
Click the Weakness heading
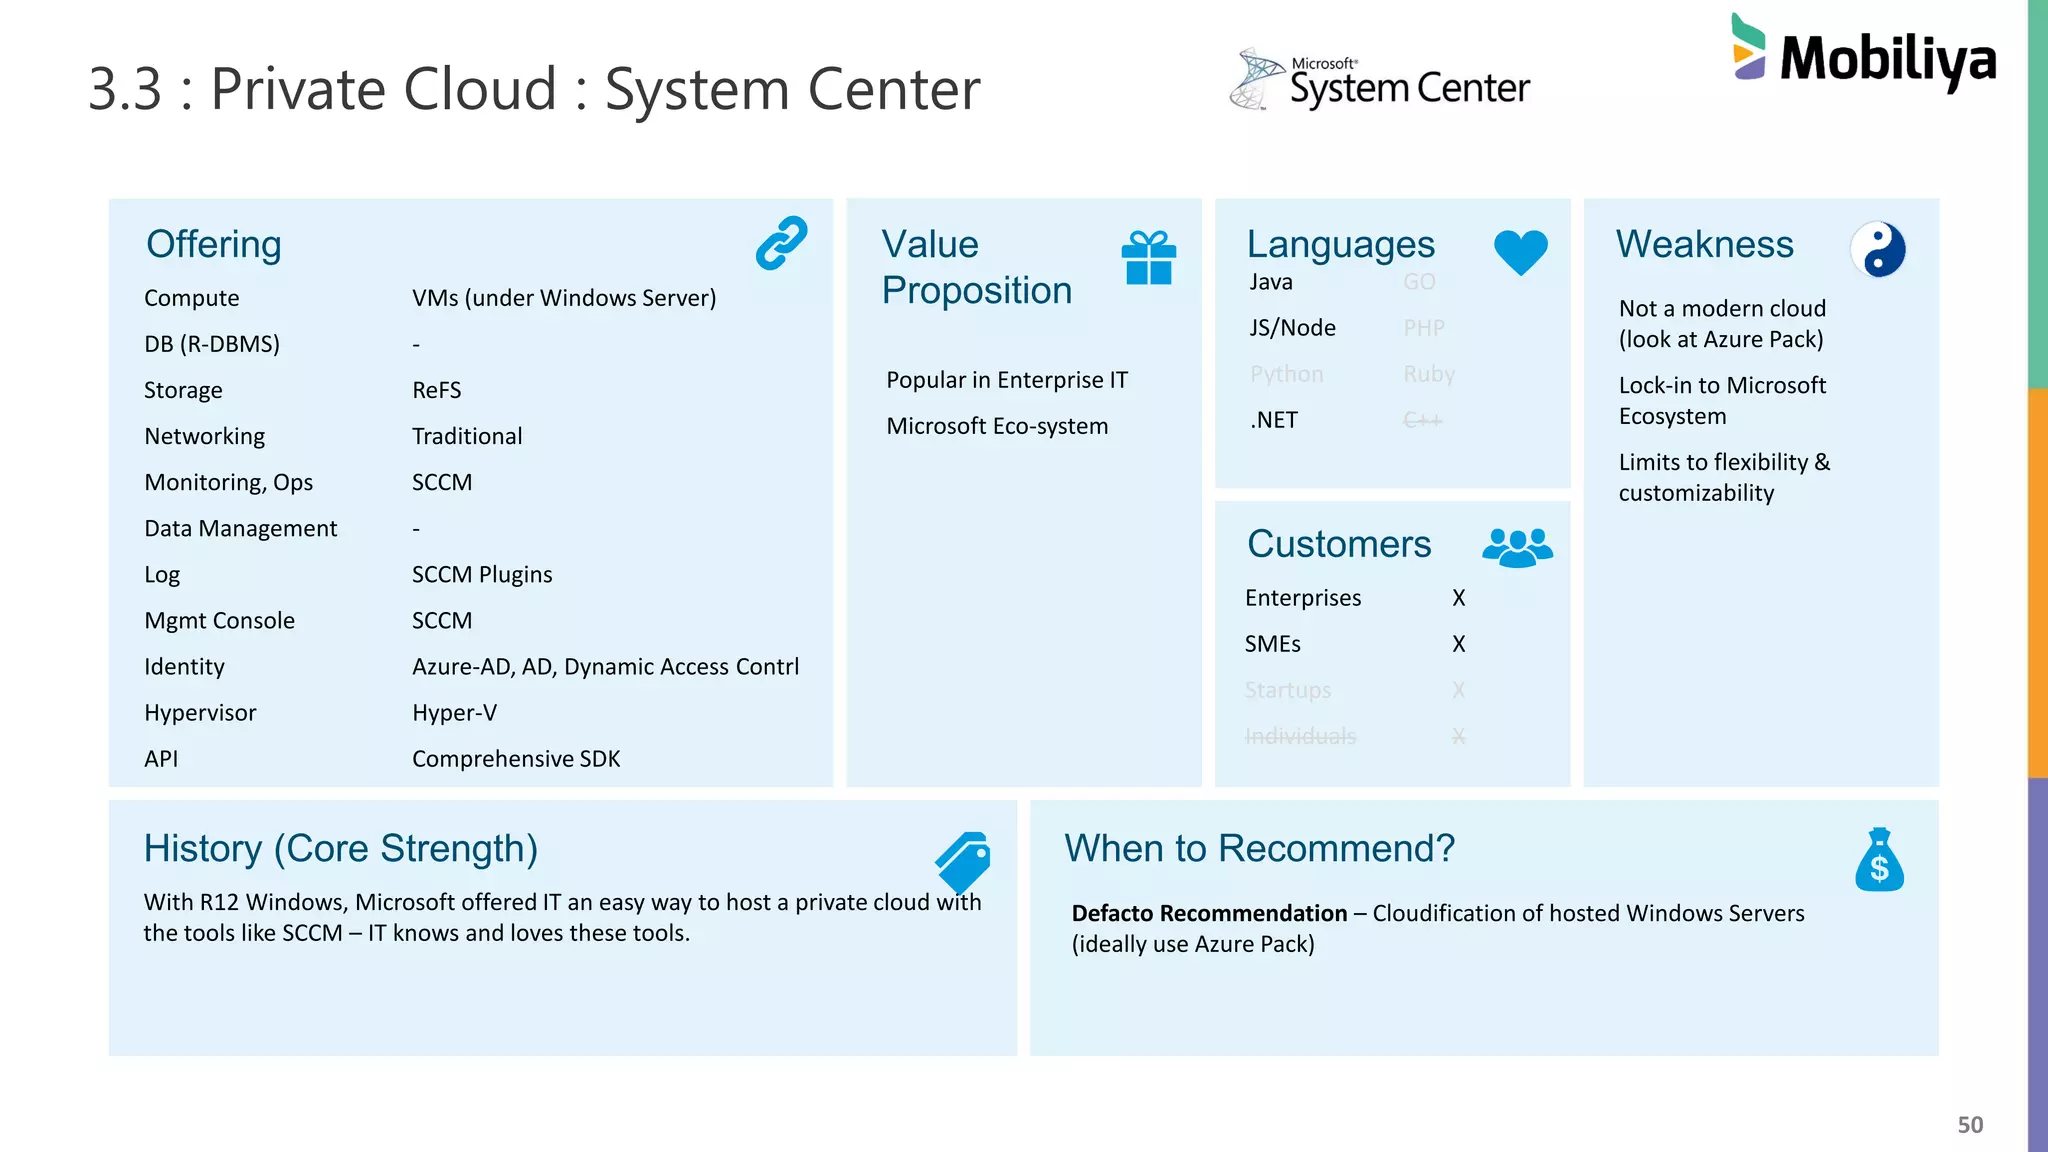click(x=1705, y=244)
